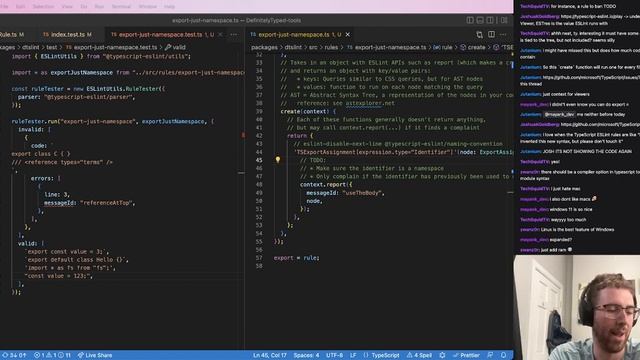640x360 pixels.
Task: Click the '// TODO:' comment on line 45
Action: [x=313, y=160]
